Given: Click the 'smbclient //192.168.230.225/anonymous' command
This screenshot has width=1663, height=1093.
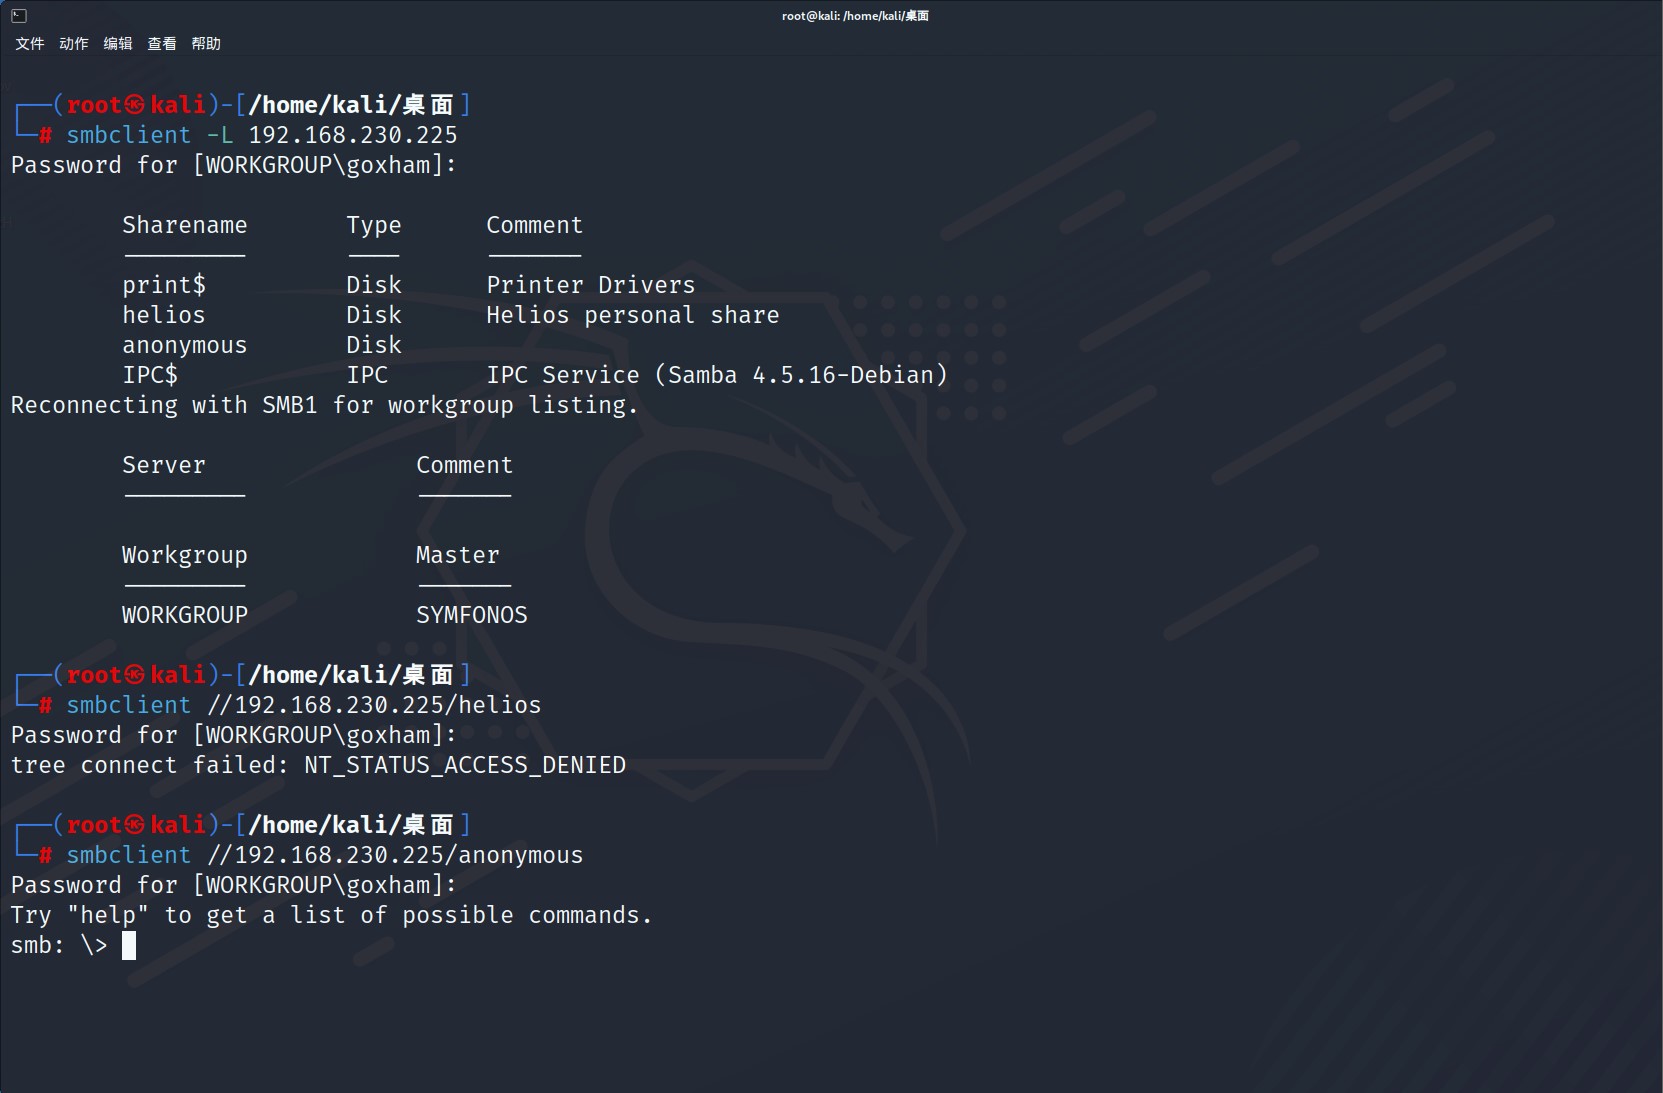Looking at the screenshot, I should (325, 856).
